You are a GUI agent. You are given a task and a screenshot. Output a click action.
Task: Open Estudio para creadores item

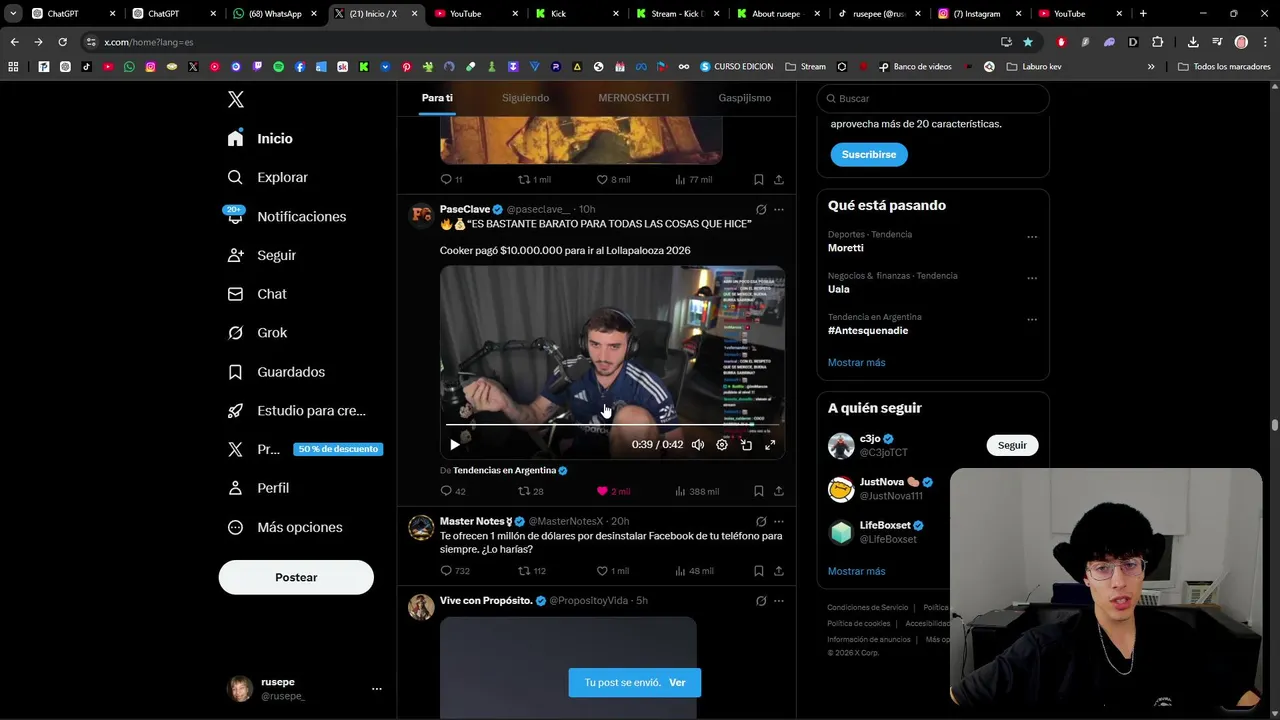tap(296, 410)
